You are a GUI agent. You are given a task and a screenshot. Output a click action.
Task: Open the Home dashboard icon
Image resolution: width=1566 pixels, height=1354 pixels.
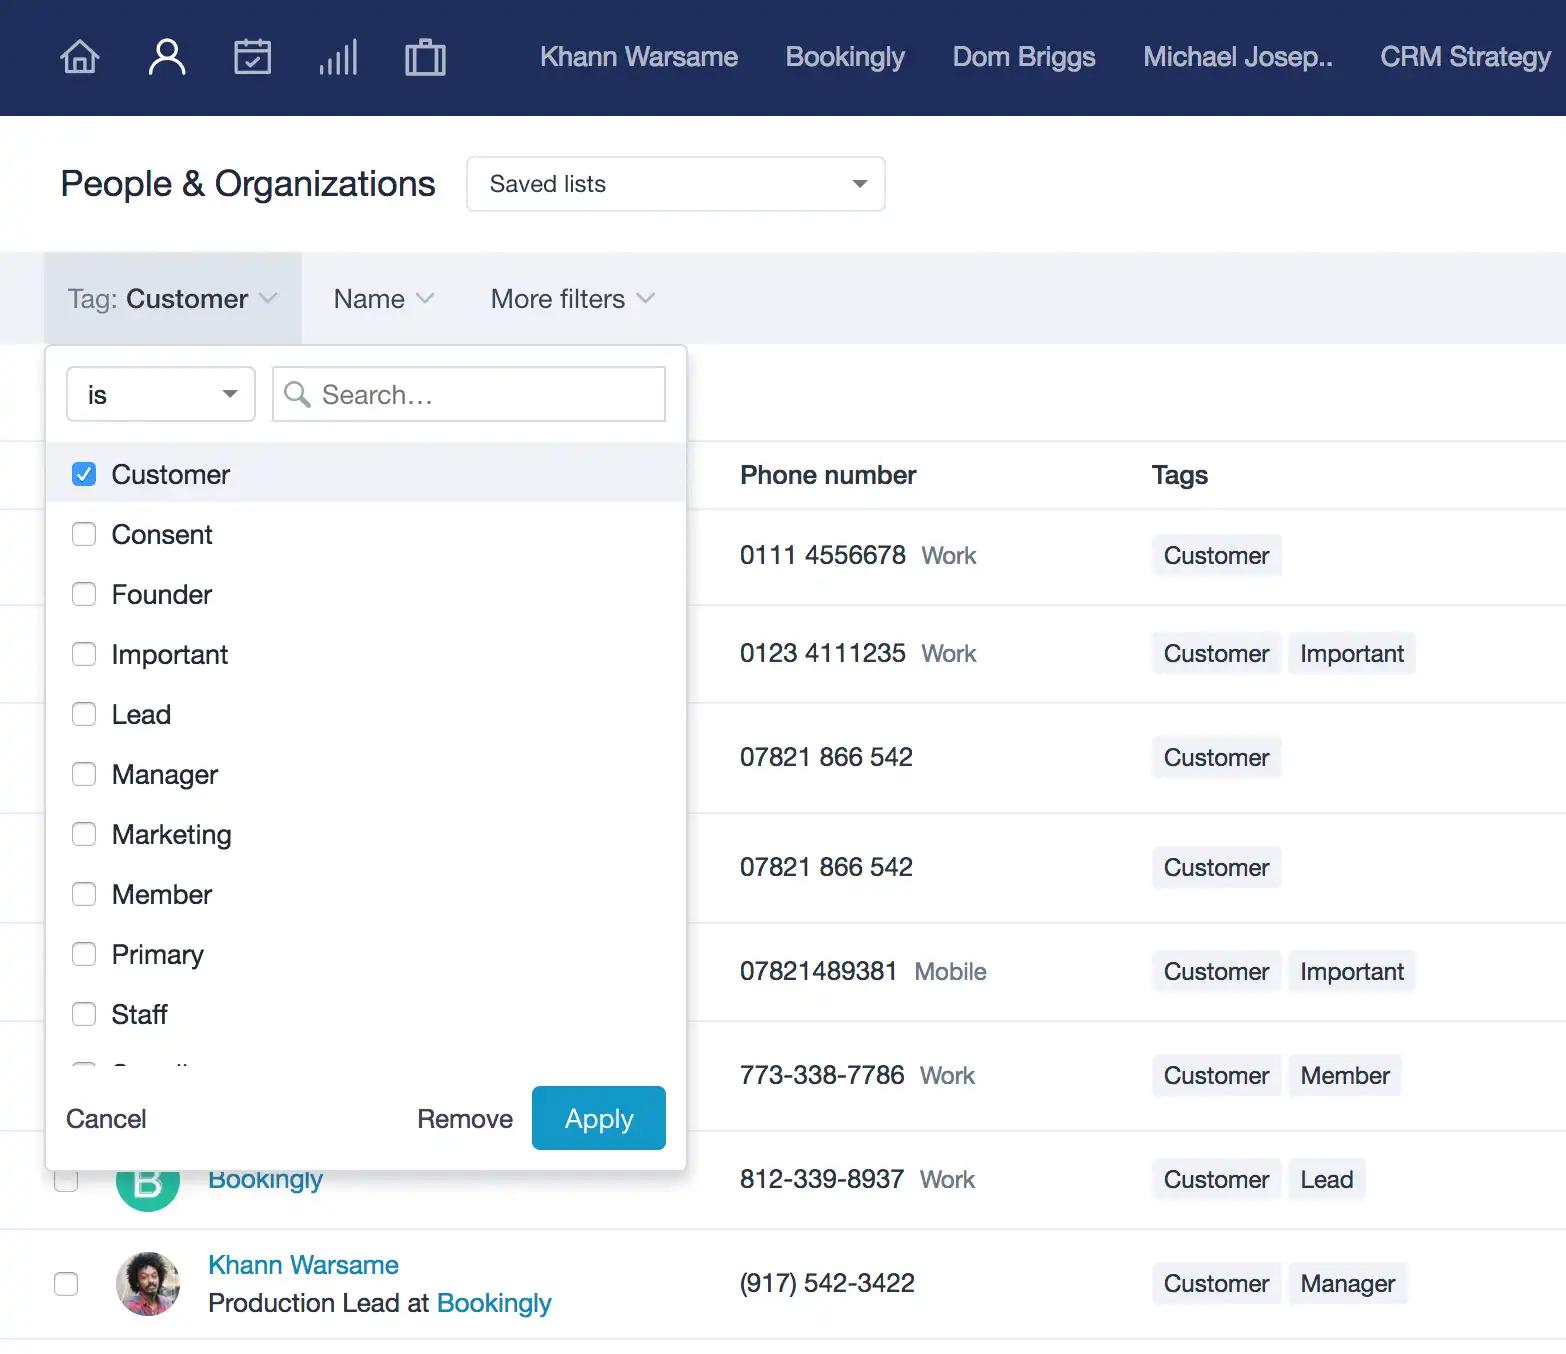[x=80, y=57]
